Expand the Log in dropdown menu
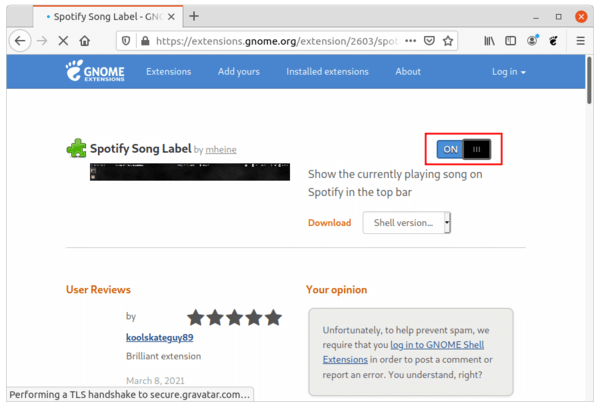This screenshot has width=600, height=408. [x=509, y=72]
